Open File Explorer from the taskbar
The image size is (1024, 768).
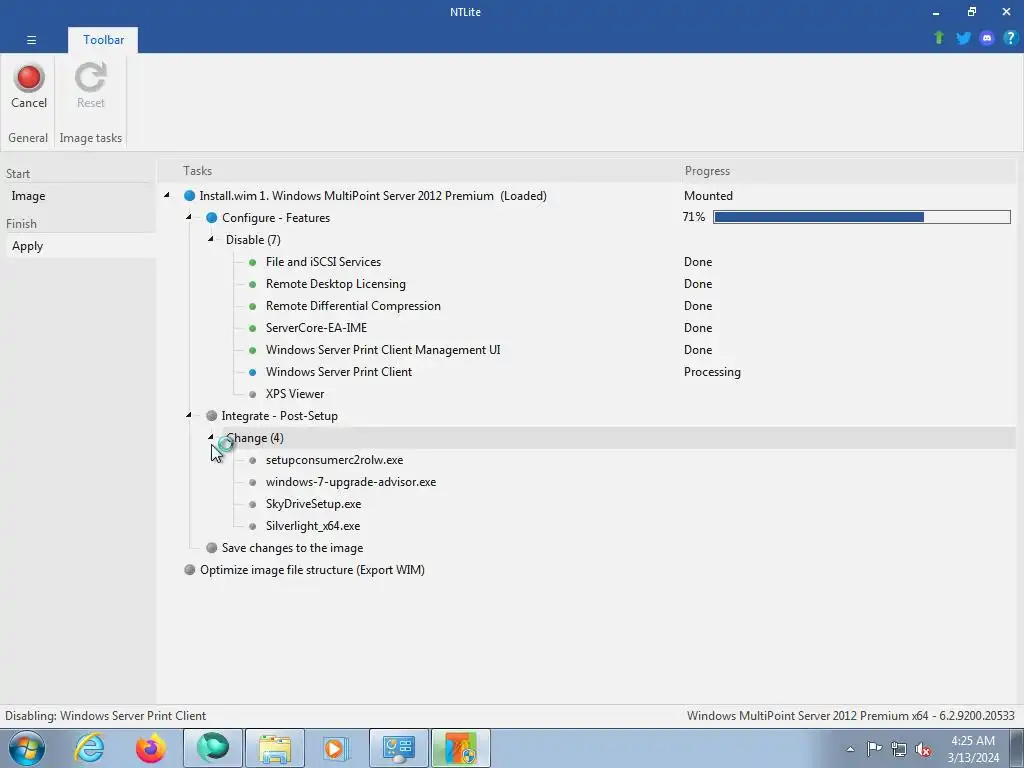(275, 748)
